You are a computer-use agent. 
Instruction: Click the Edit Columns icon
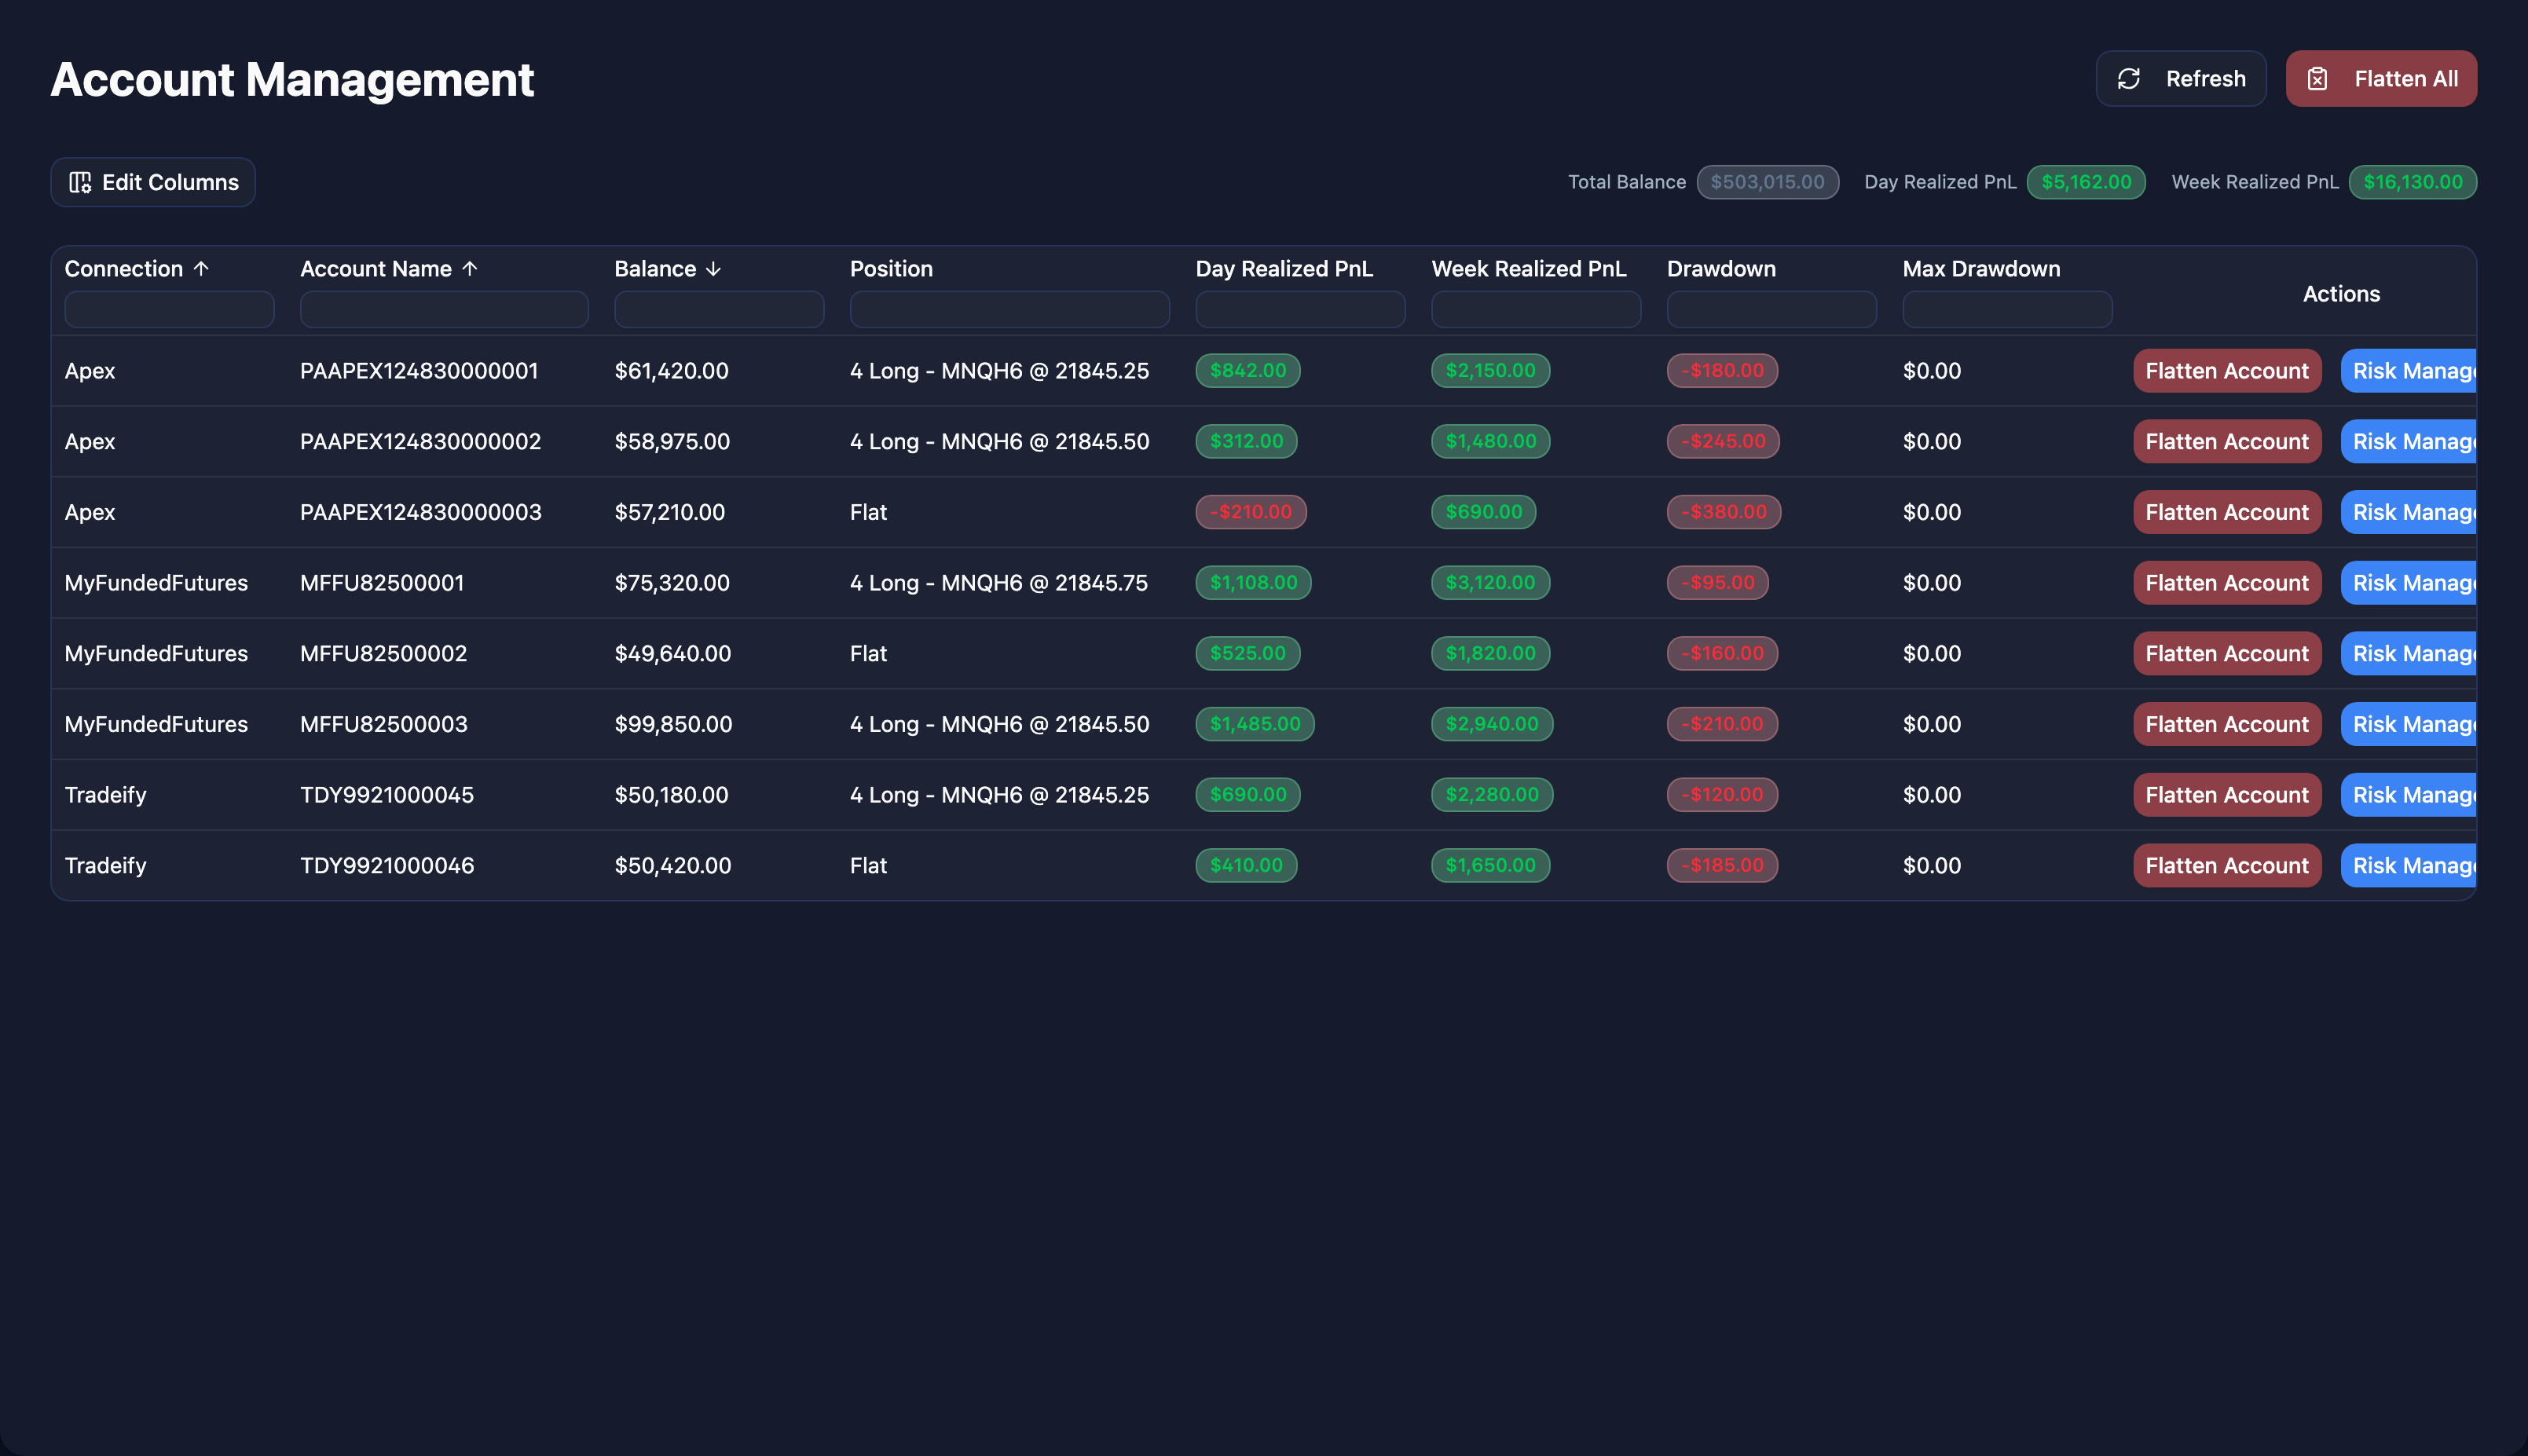coord(80,182)
